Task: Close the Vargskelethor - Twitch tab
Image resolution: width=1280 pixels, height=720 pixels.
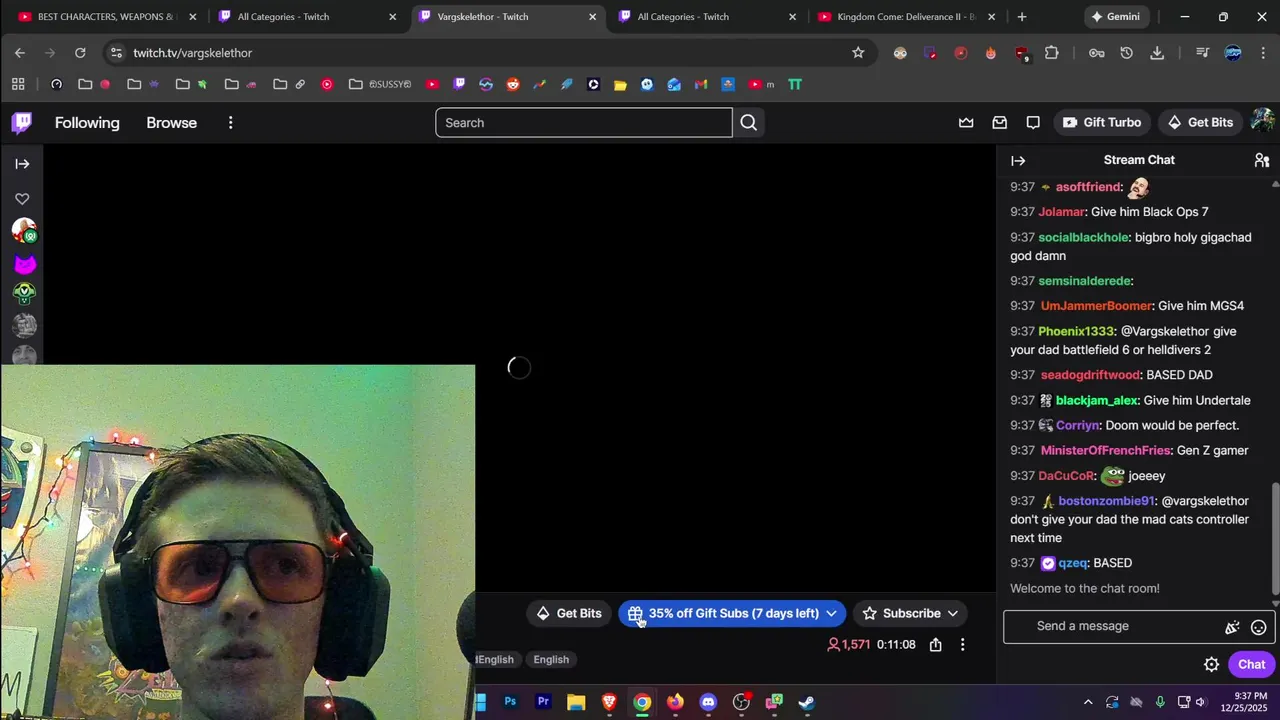Action: [592, 17]
